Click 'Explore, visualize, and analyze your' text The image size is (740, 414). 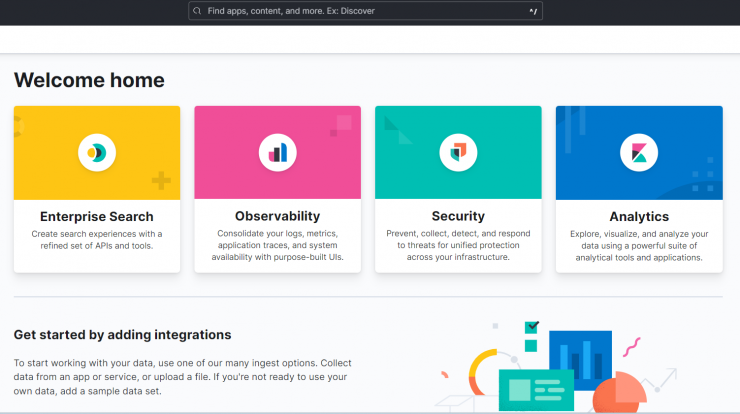click(639, 234)
